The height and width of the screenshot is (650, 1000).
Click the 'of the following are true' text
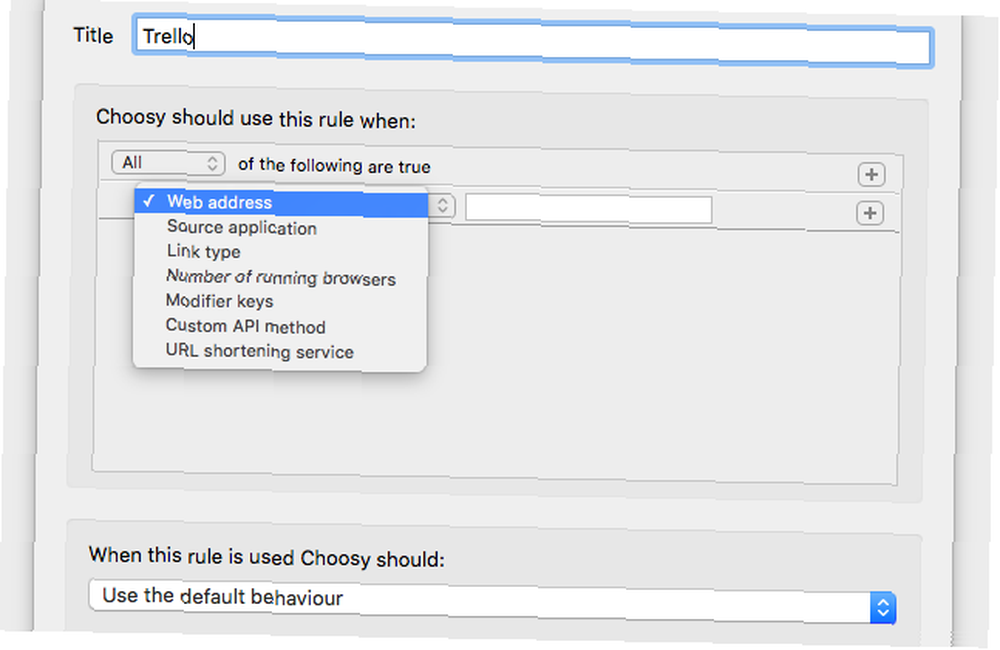334,166
